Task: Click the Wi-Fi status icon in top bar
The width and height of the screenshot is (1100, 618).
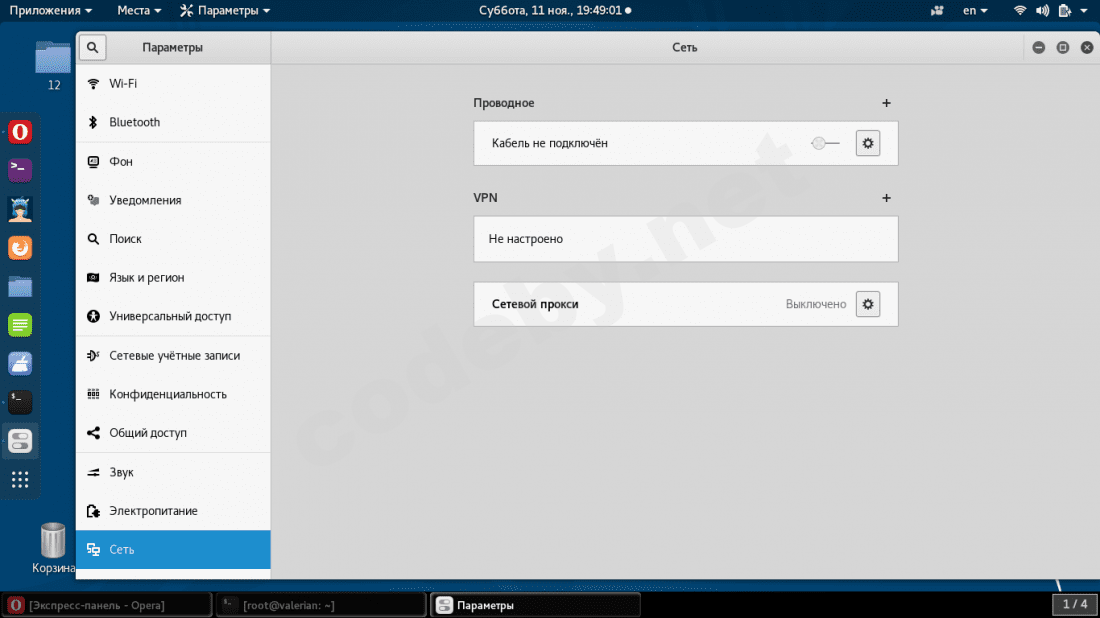Action: tap(1020, 11)
